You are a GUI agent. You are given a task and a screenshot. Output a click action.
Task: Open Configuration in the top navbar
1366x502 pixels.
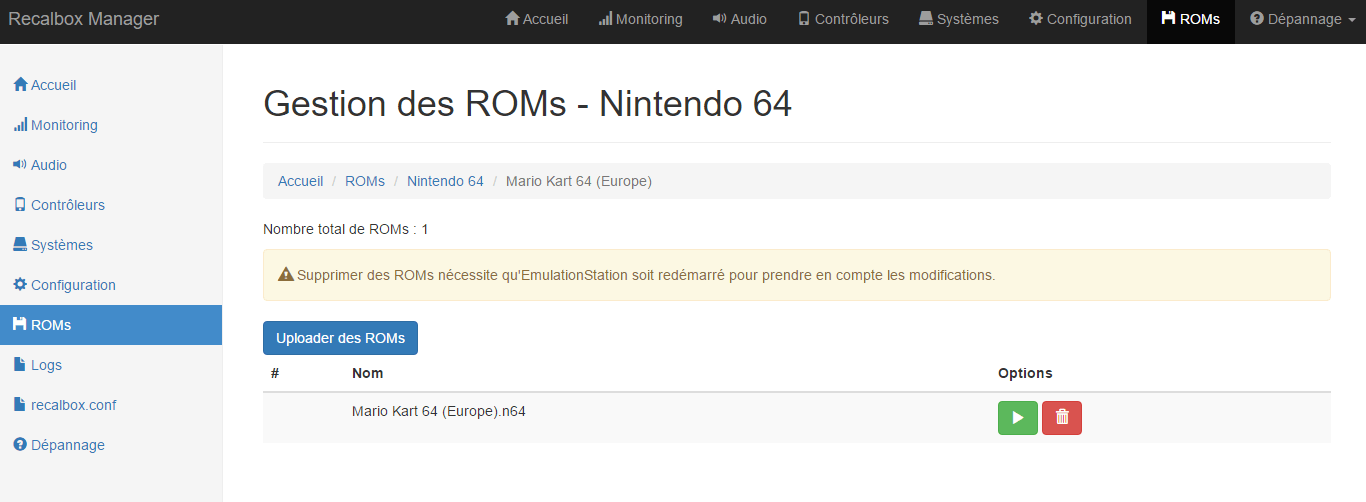pos(1080,19)
